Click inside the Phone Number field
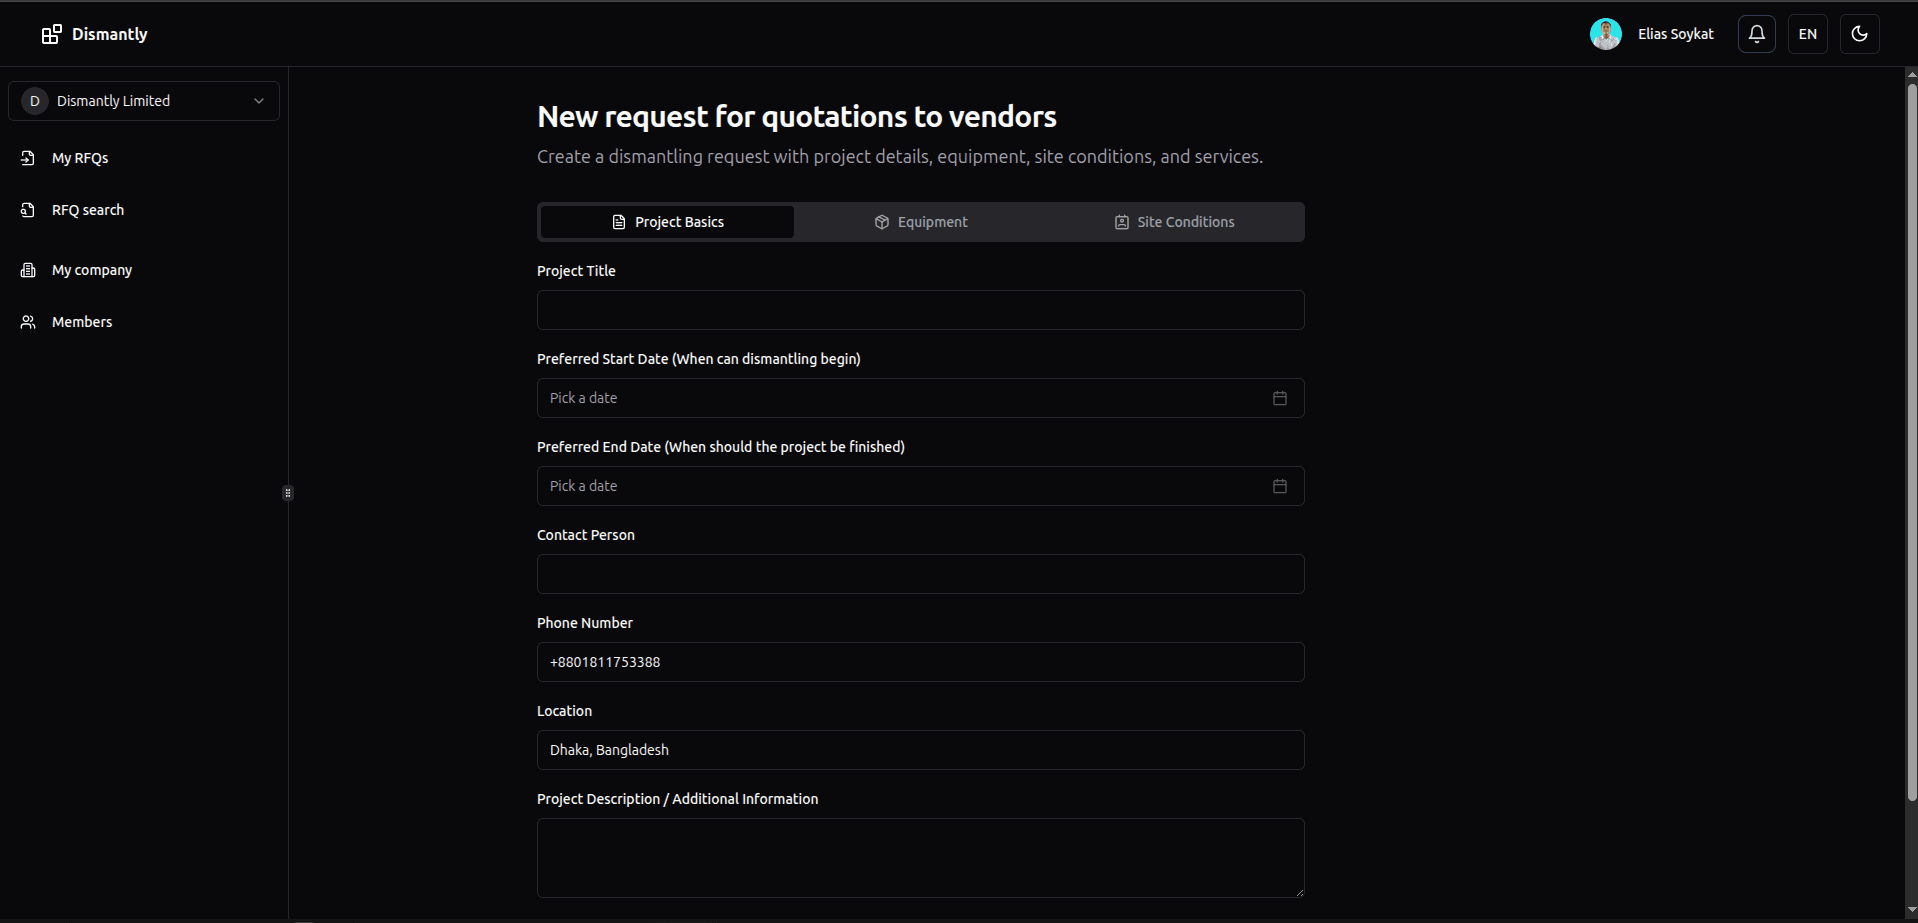Screen dimensions: 1918x923 (x=920, y=661)
